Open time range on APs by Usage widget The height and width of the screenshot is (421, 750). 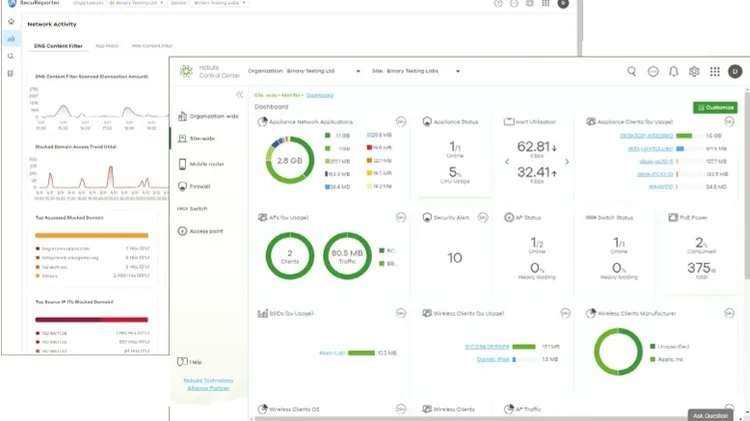coord(401,218)
